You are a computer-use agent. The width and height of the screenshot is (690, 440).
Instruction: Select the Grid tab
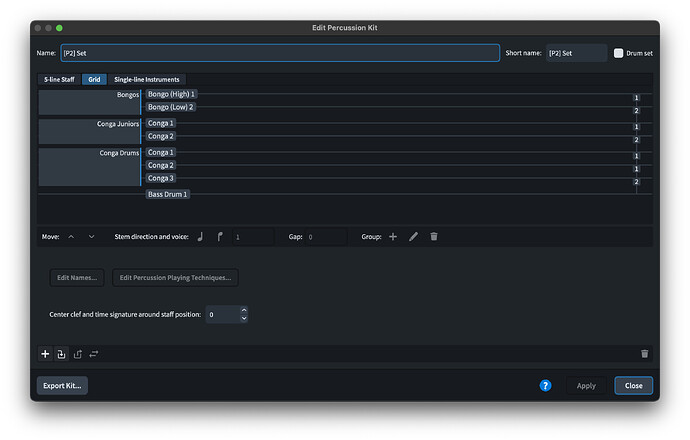94,80
